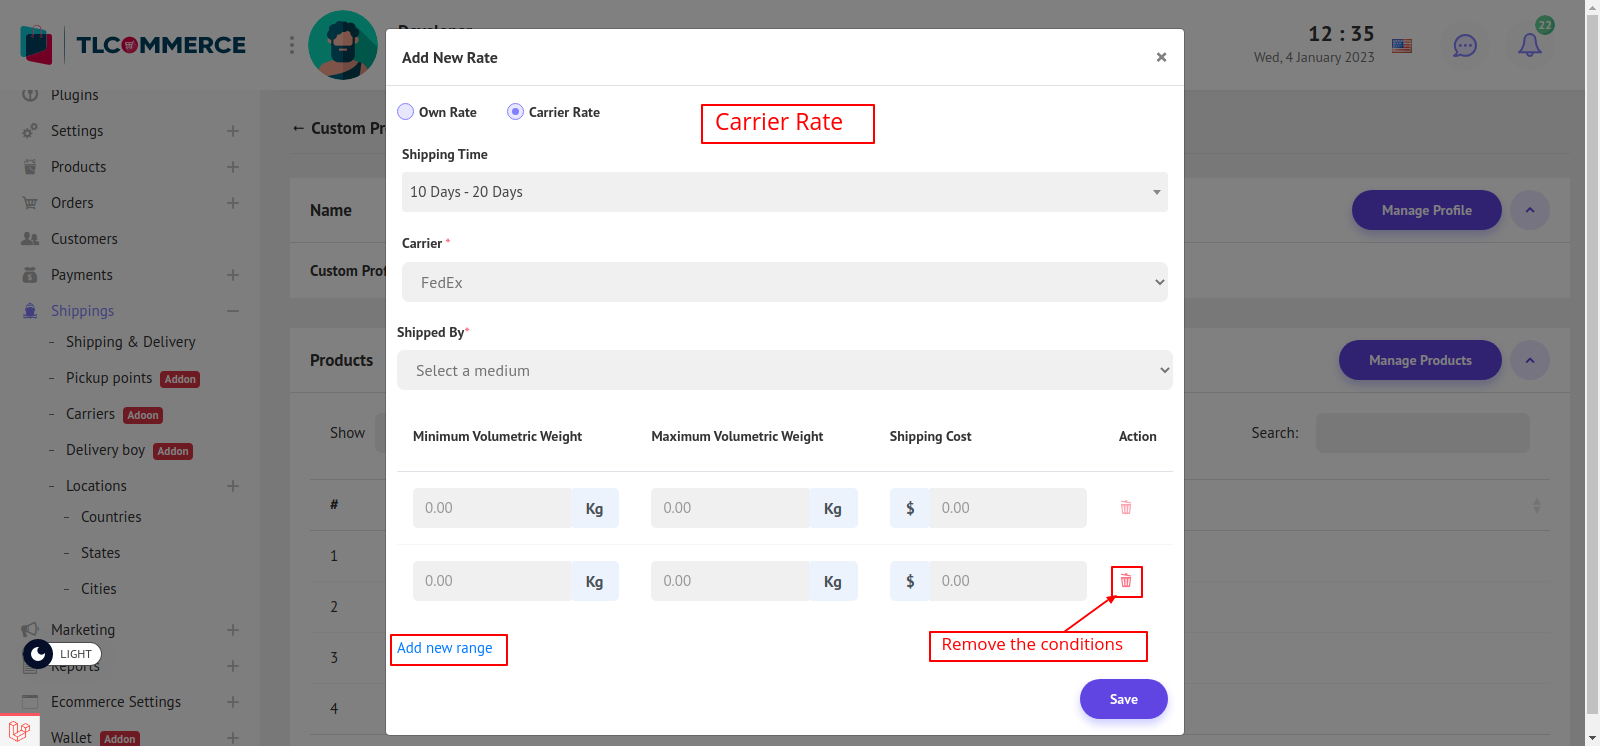Open the Carrier dropdown showing FedEx
This screenshot has width=1600, height=746.
click(x=784, y=282)
